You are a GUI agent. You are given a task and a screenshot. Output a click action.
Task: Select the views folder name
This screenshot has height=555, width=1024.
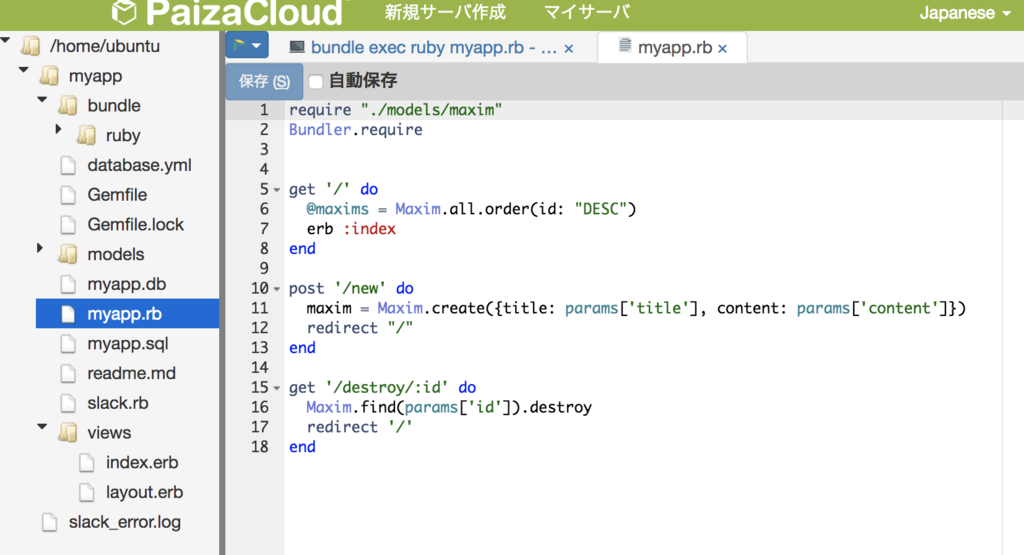click(x=109, y=433)
